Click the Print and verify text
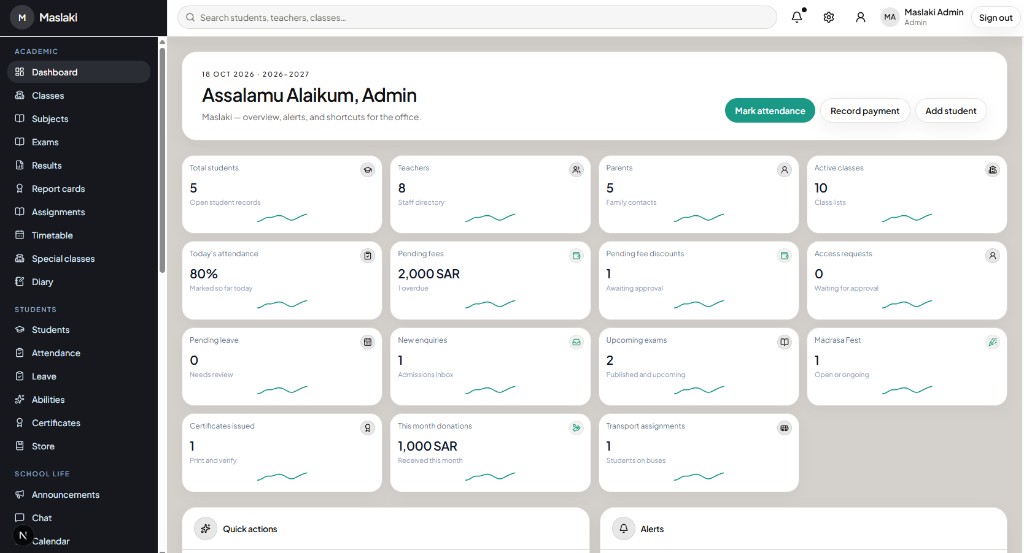This screenshot has height=553, width=1024. coord(213,461)
